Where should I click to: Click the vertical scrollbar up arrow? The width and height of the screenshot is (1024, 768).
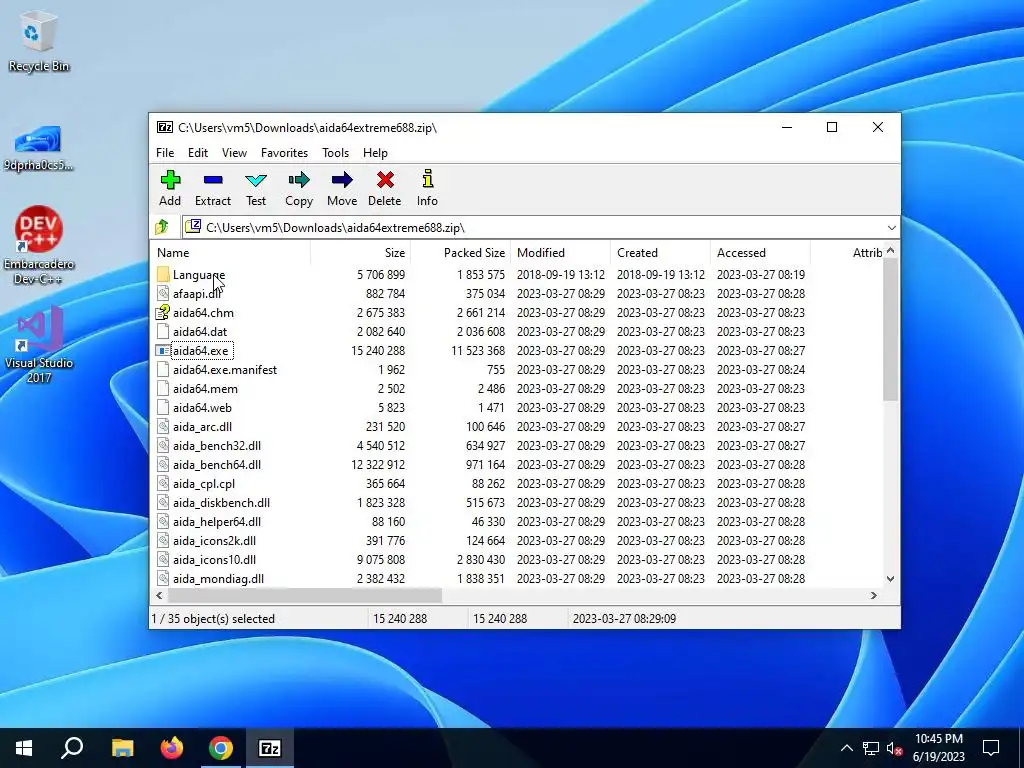[891, 251]
